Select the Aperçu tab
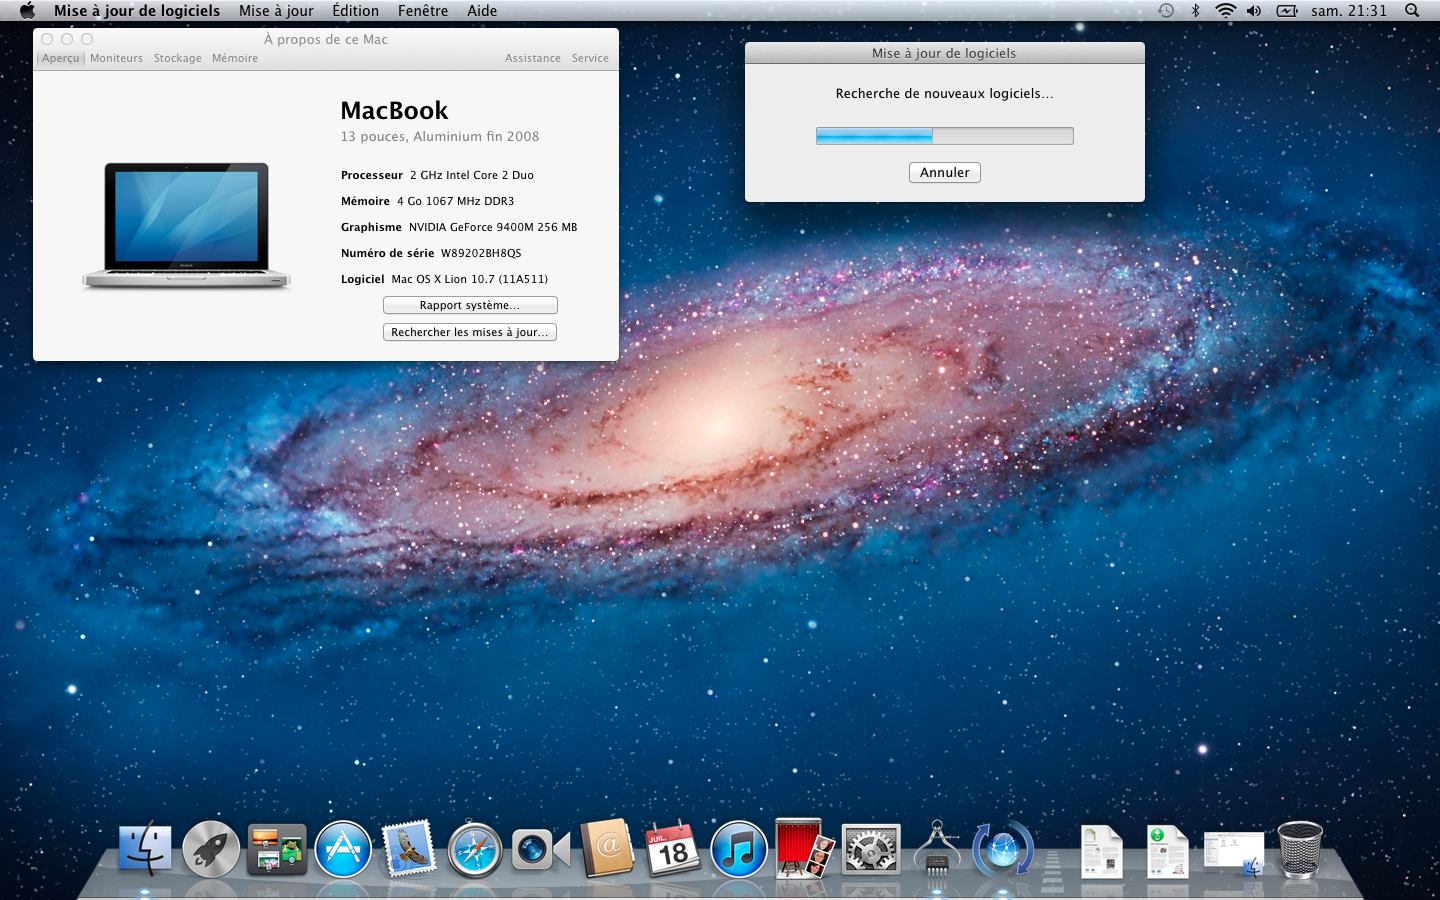The height and width of the screenshot is (900, 1440). 61,58
